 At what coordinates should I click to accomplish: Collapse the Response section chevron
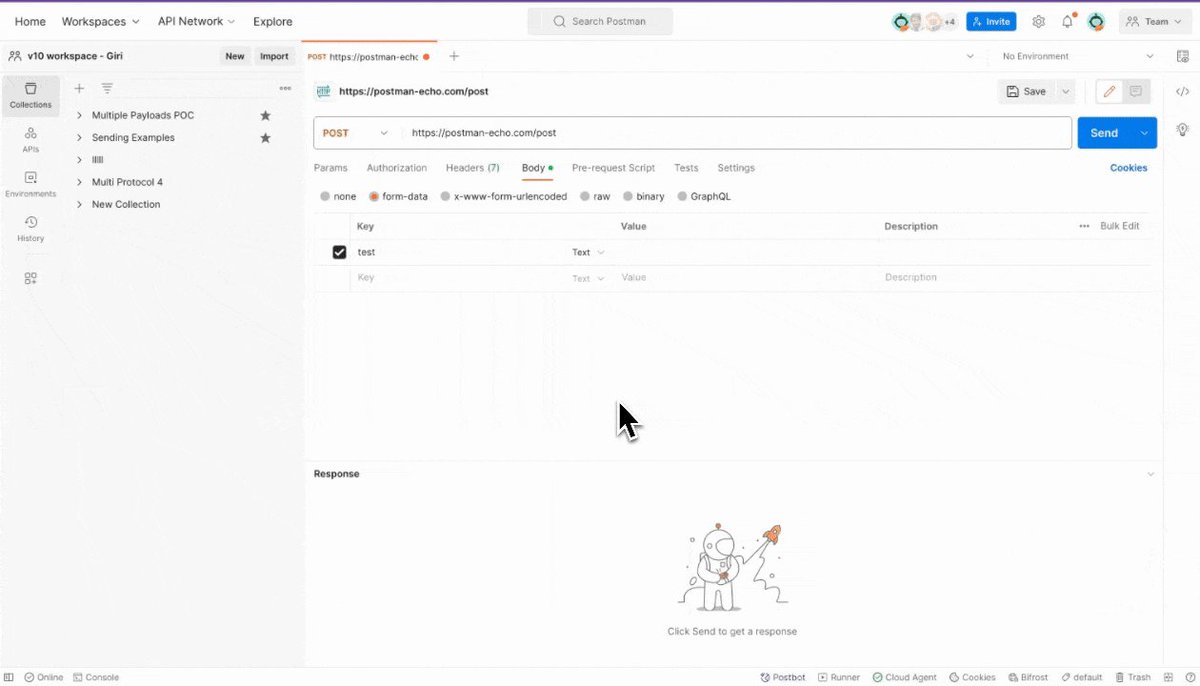click(1150, 474)
